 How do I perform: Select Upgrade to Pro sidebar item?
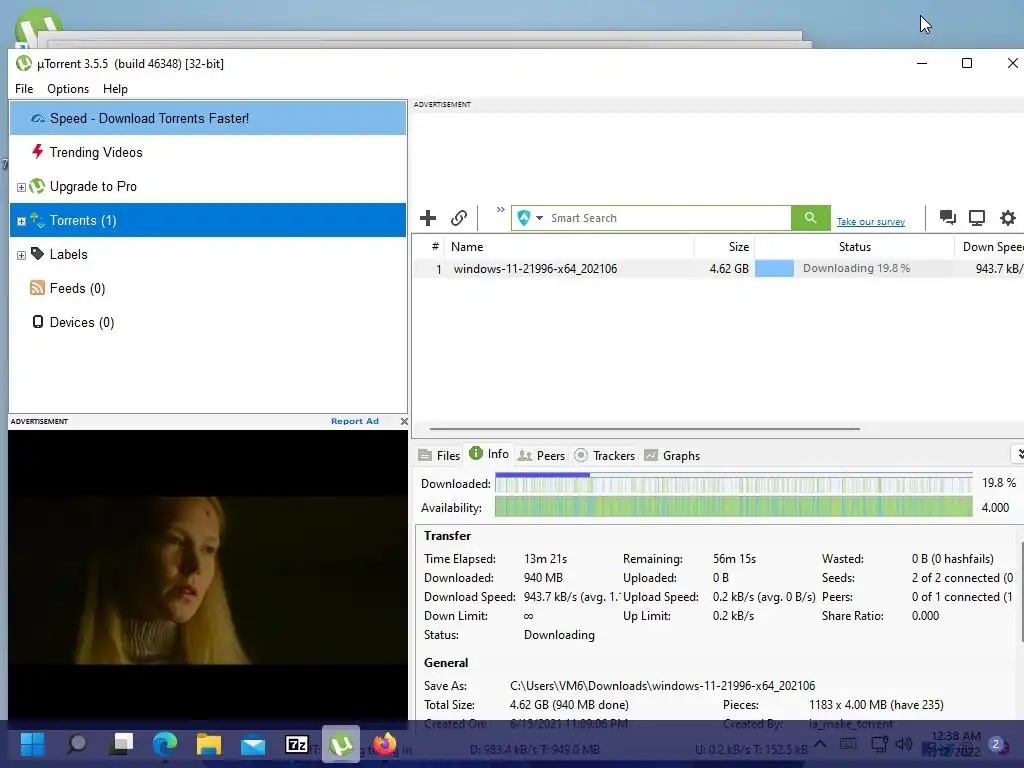click(x=93, y=187)
